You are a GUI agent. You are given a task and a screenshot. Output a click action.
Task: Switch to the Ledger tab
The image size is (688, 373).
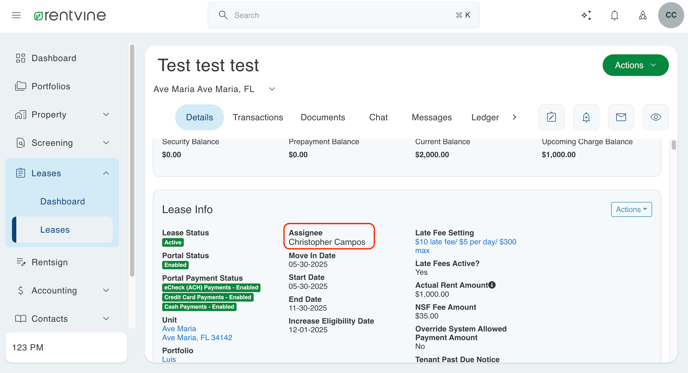tap(485, 117)
